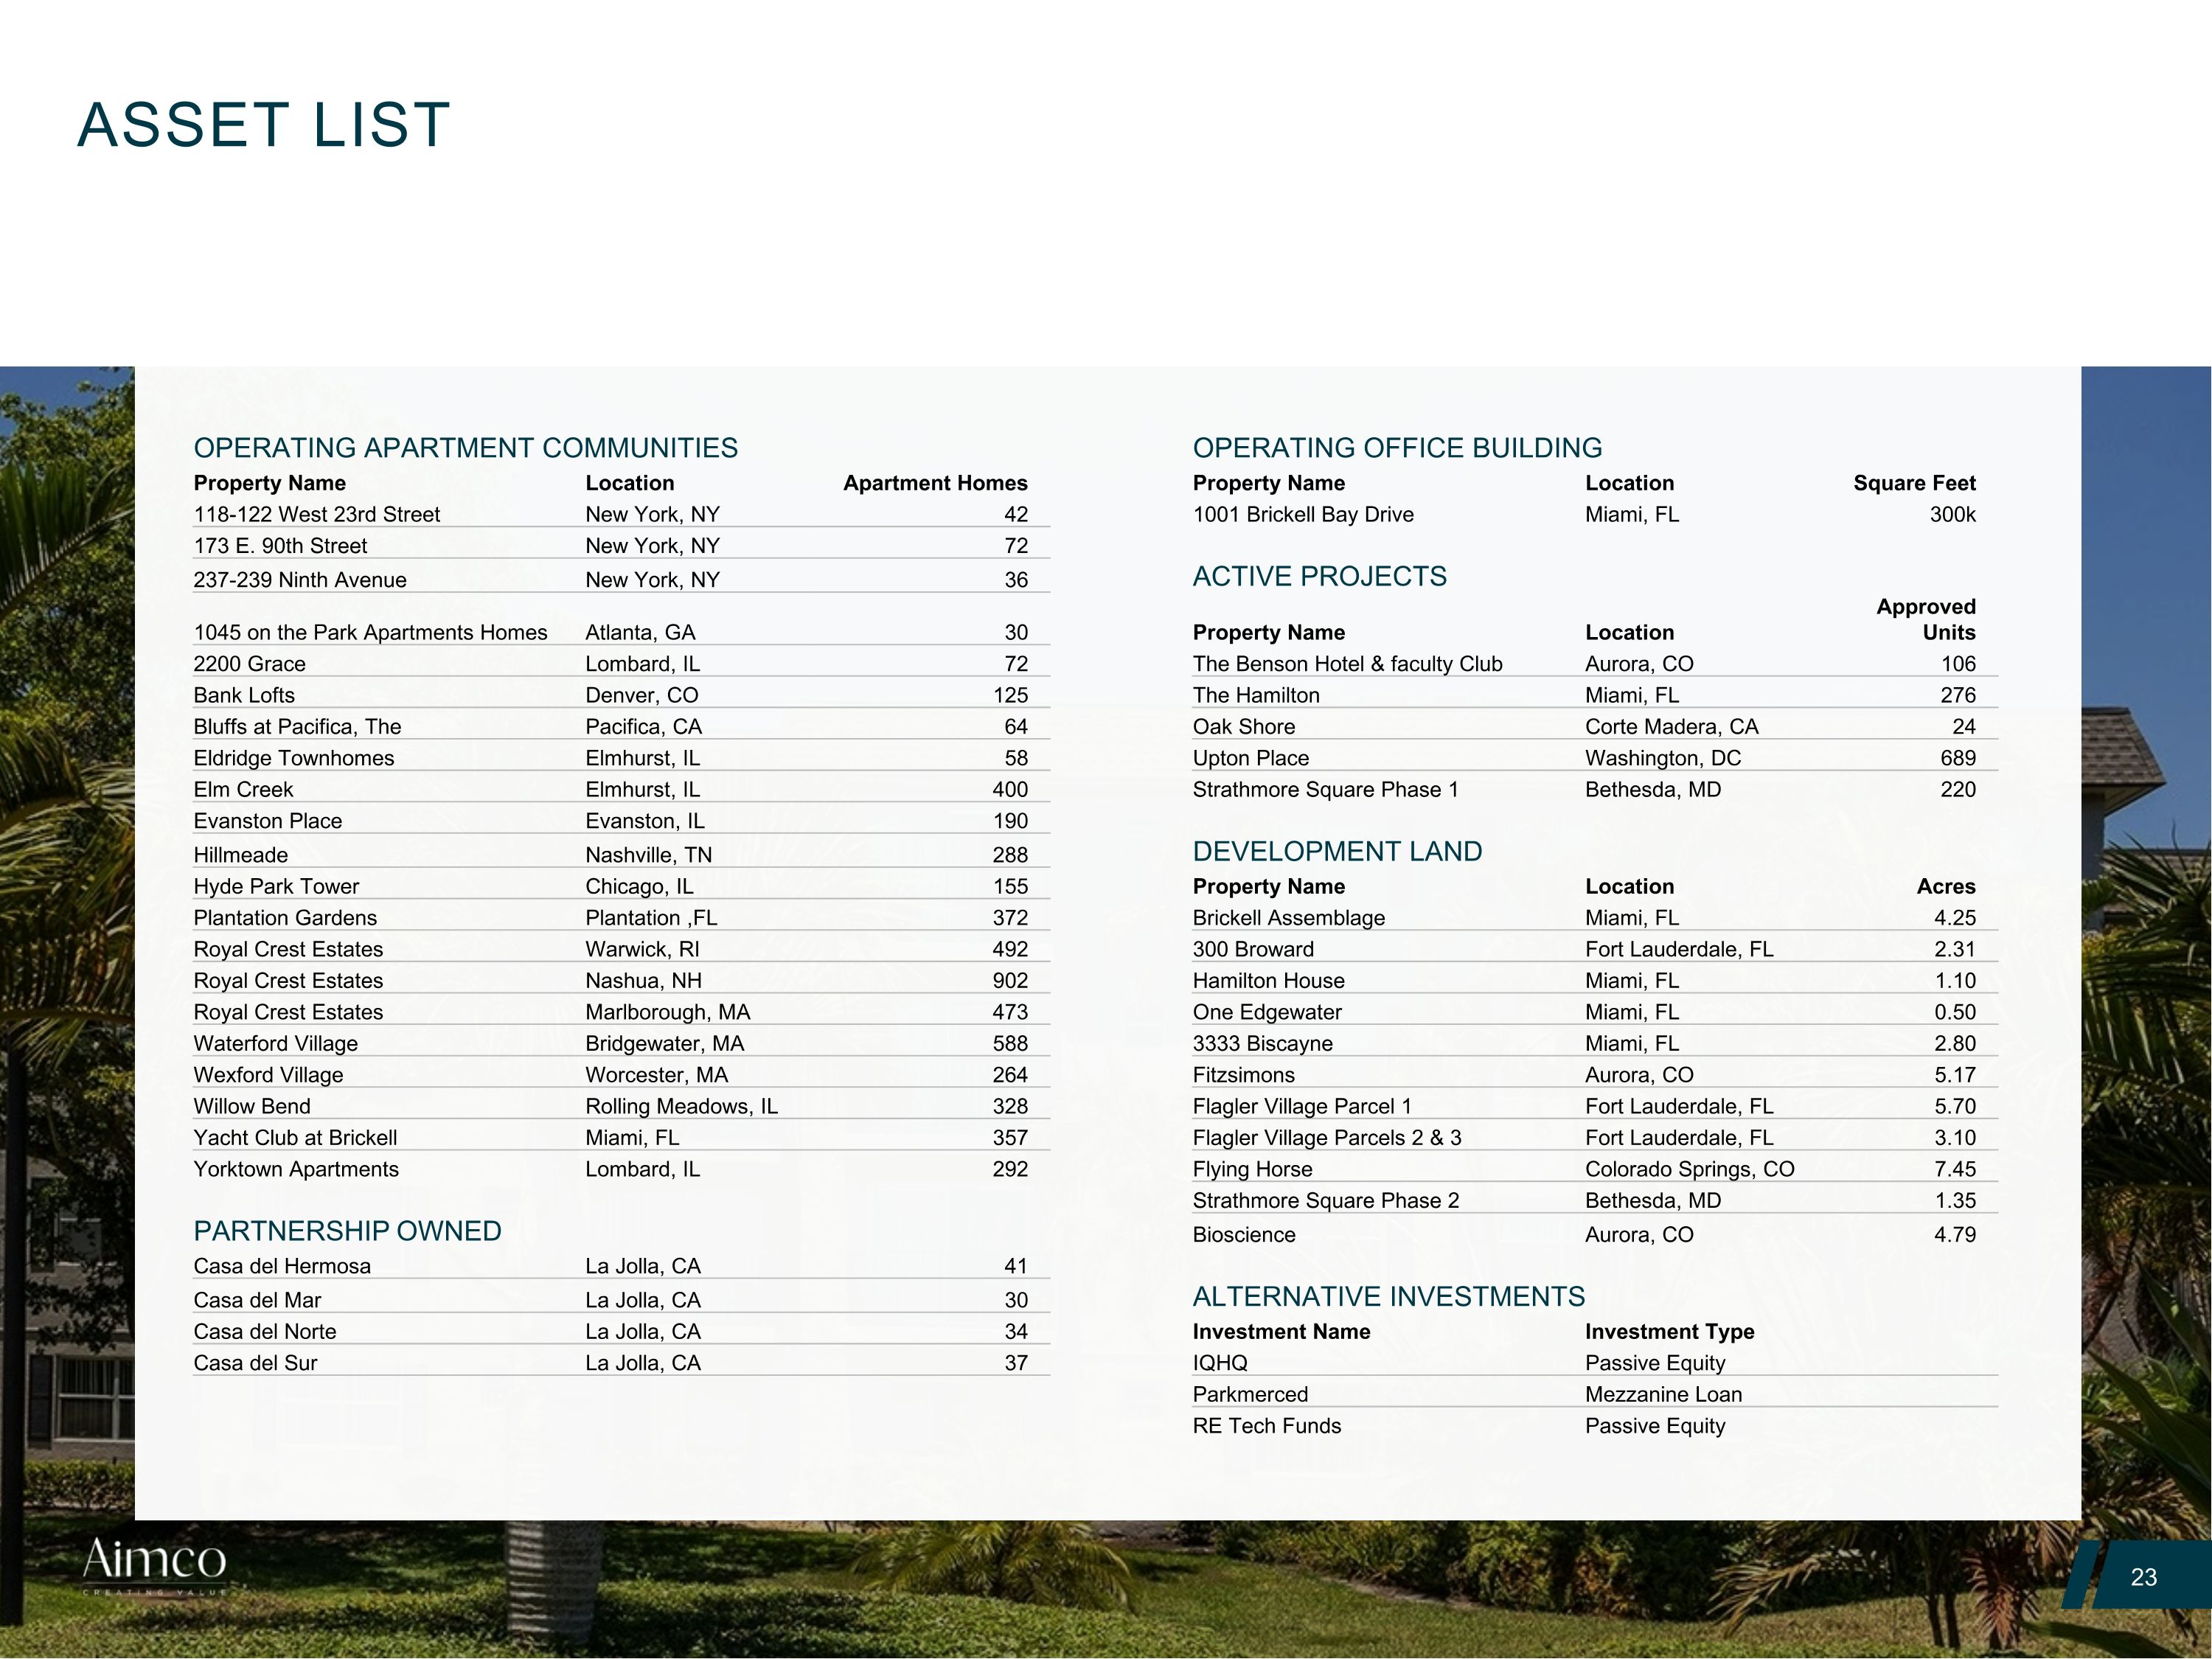Select the Operating Office Building heading
Screen dimensions: 2212x1659
pyautogui.click(x=1396, y=448)
